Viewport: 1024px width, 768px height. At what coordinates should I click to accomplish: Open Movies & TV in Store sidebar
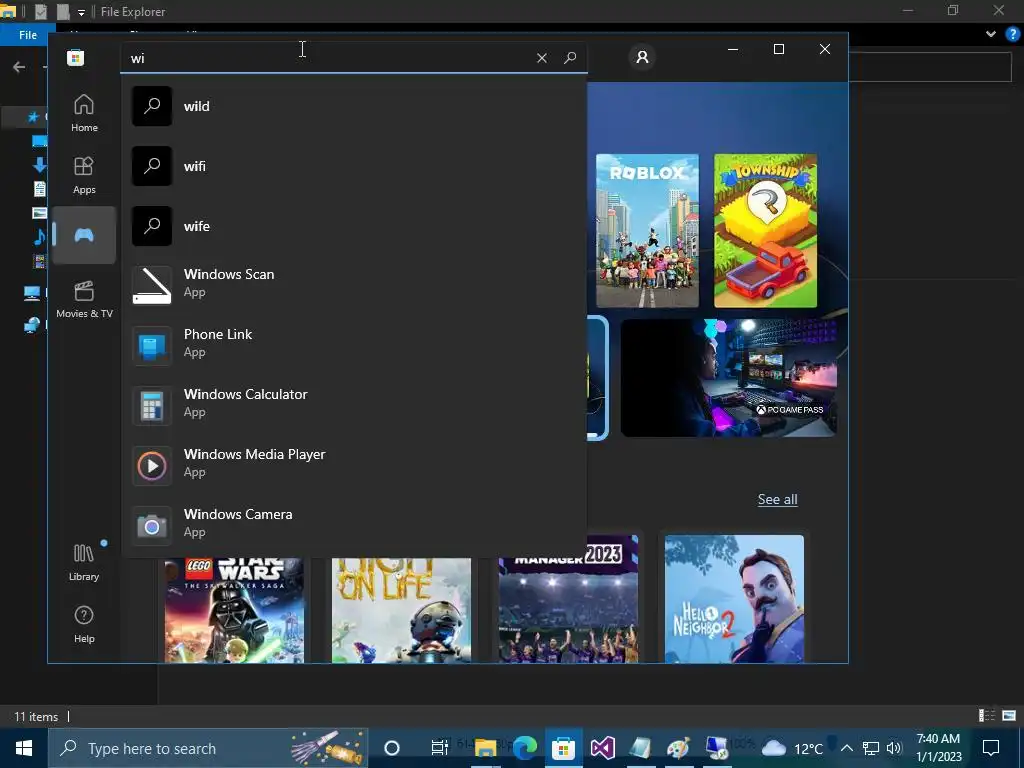84,299
